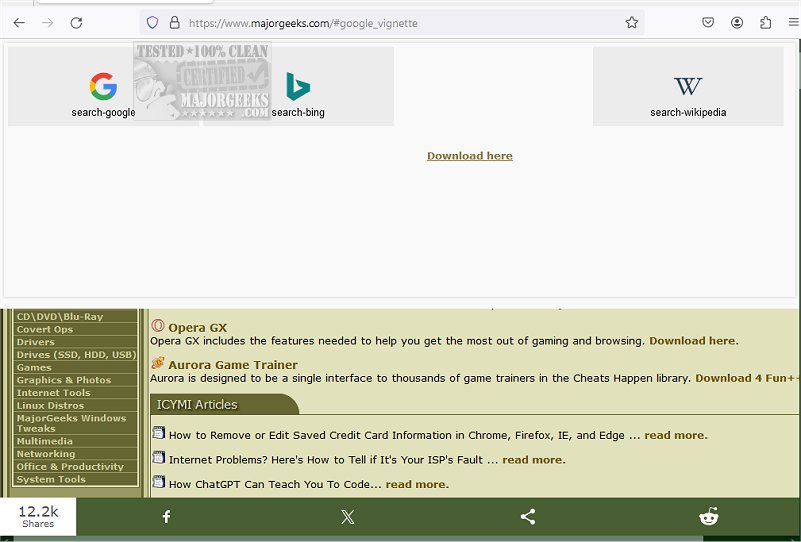
Task: Share to Reddit from the bottom bar
Action: [x=709, y=517]
